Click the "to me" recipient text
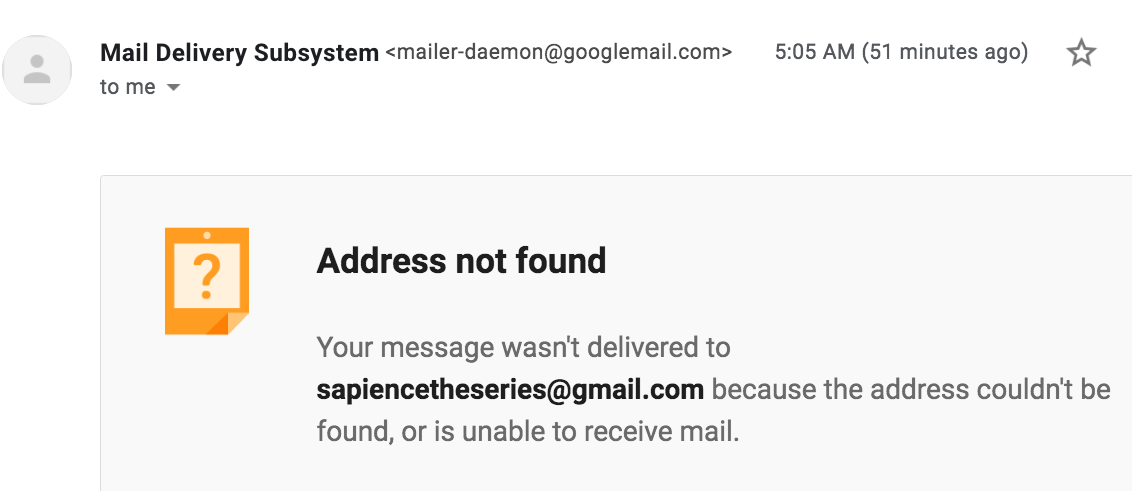 click(x=128, y=87)
